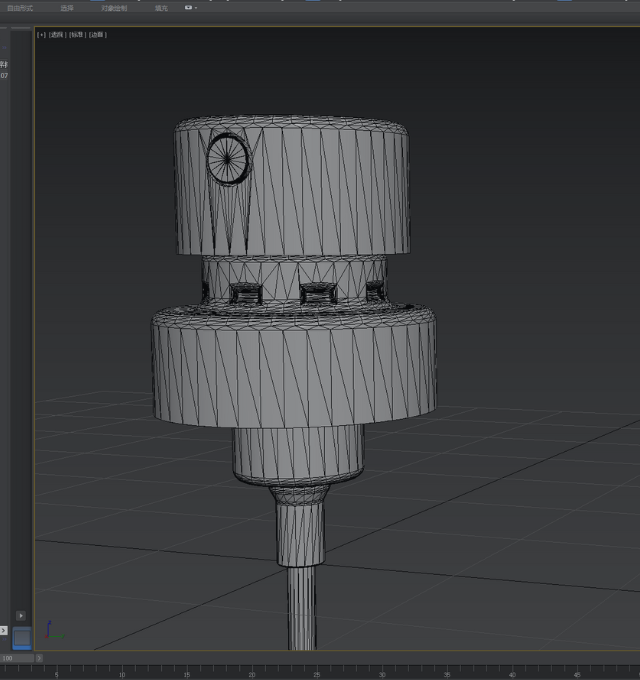
Task: Click the frame 35 mark on the timeline
Action: coord(447,674)
